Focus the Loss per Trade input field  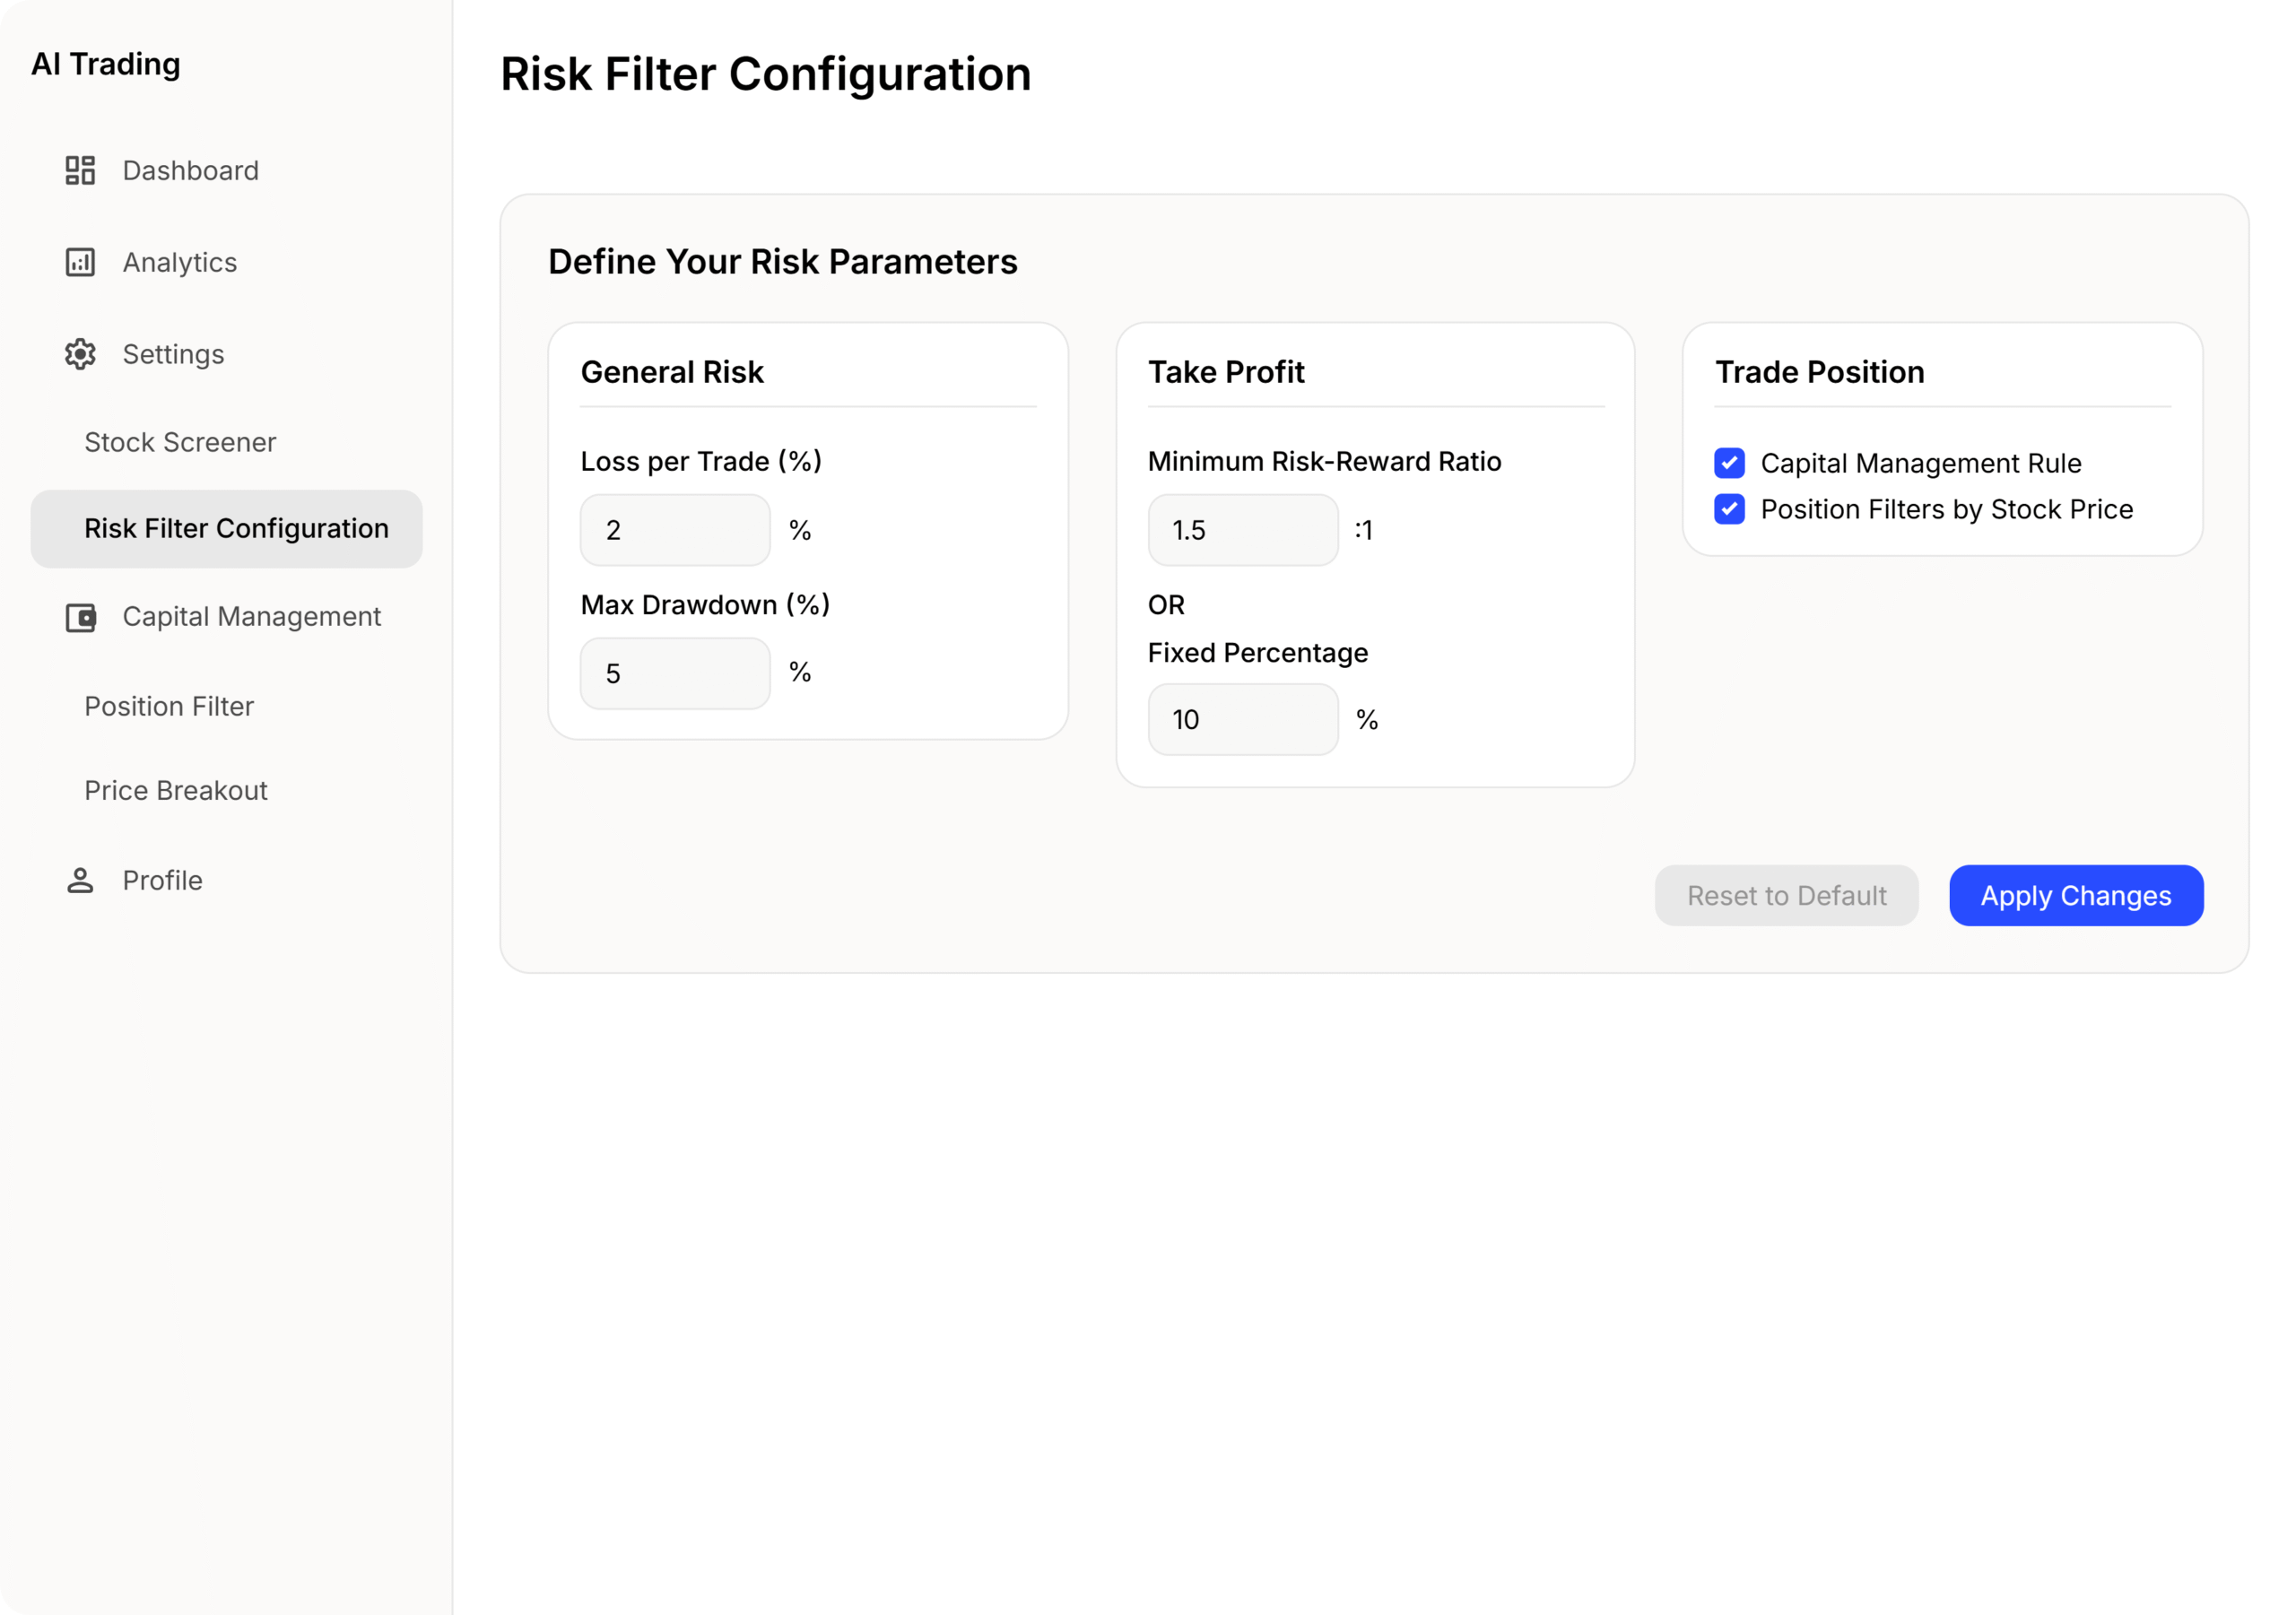(675, 530)
